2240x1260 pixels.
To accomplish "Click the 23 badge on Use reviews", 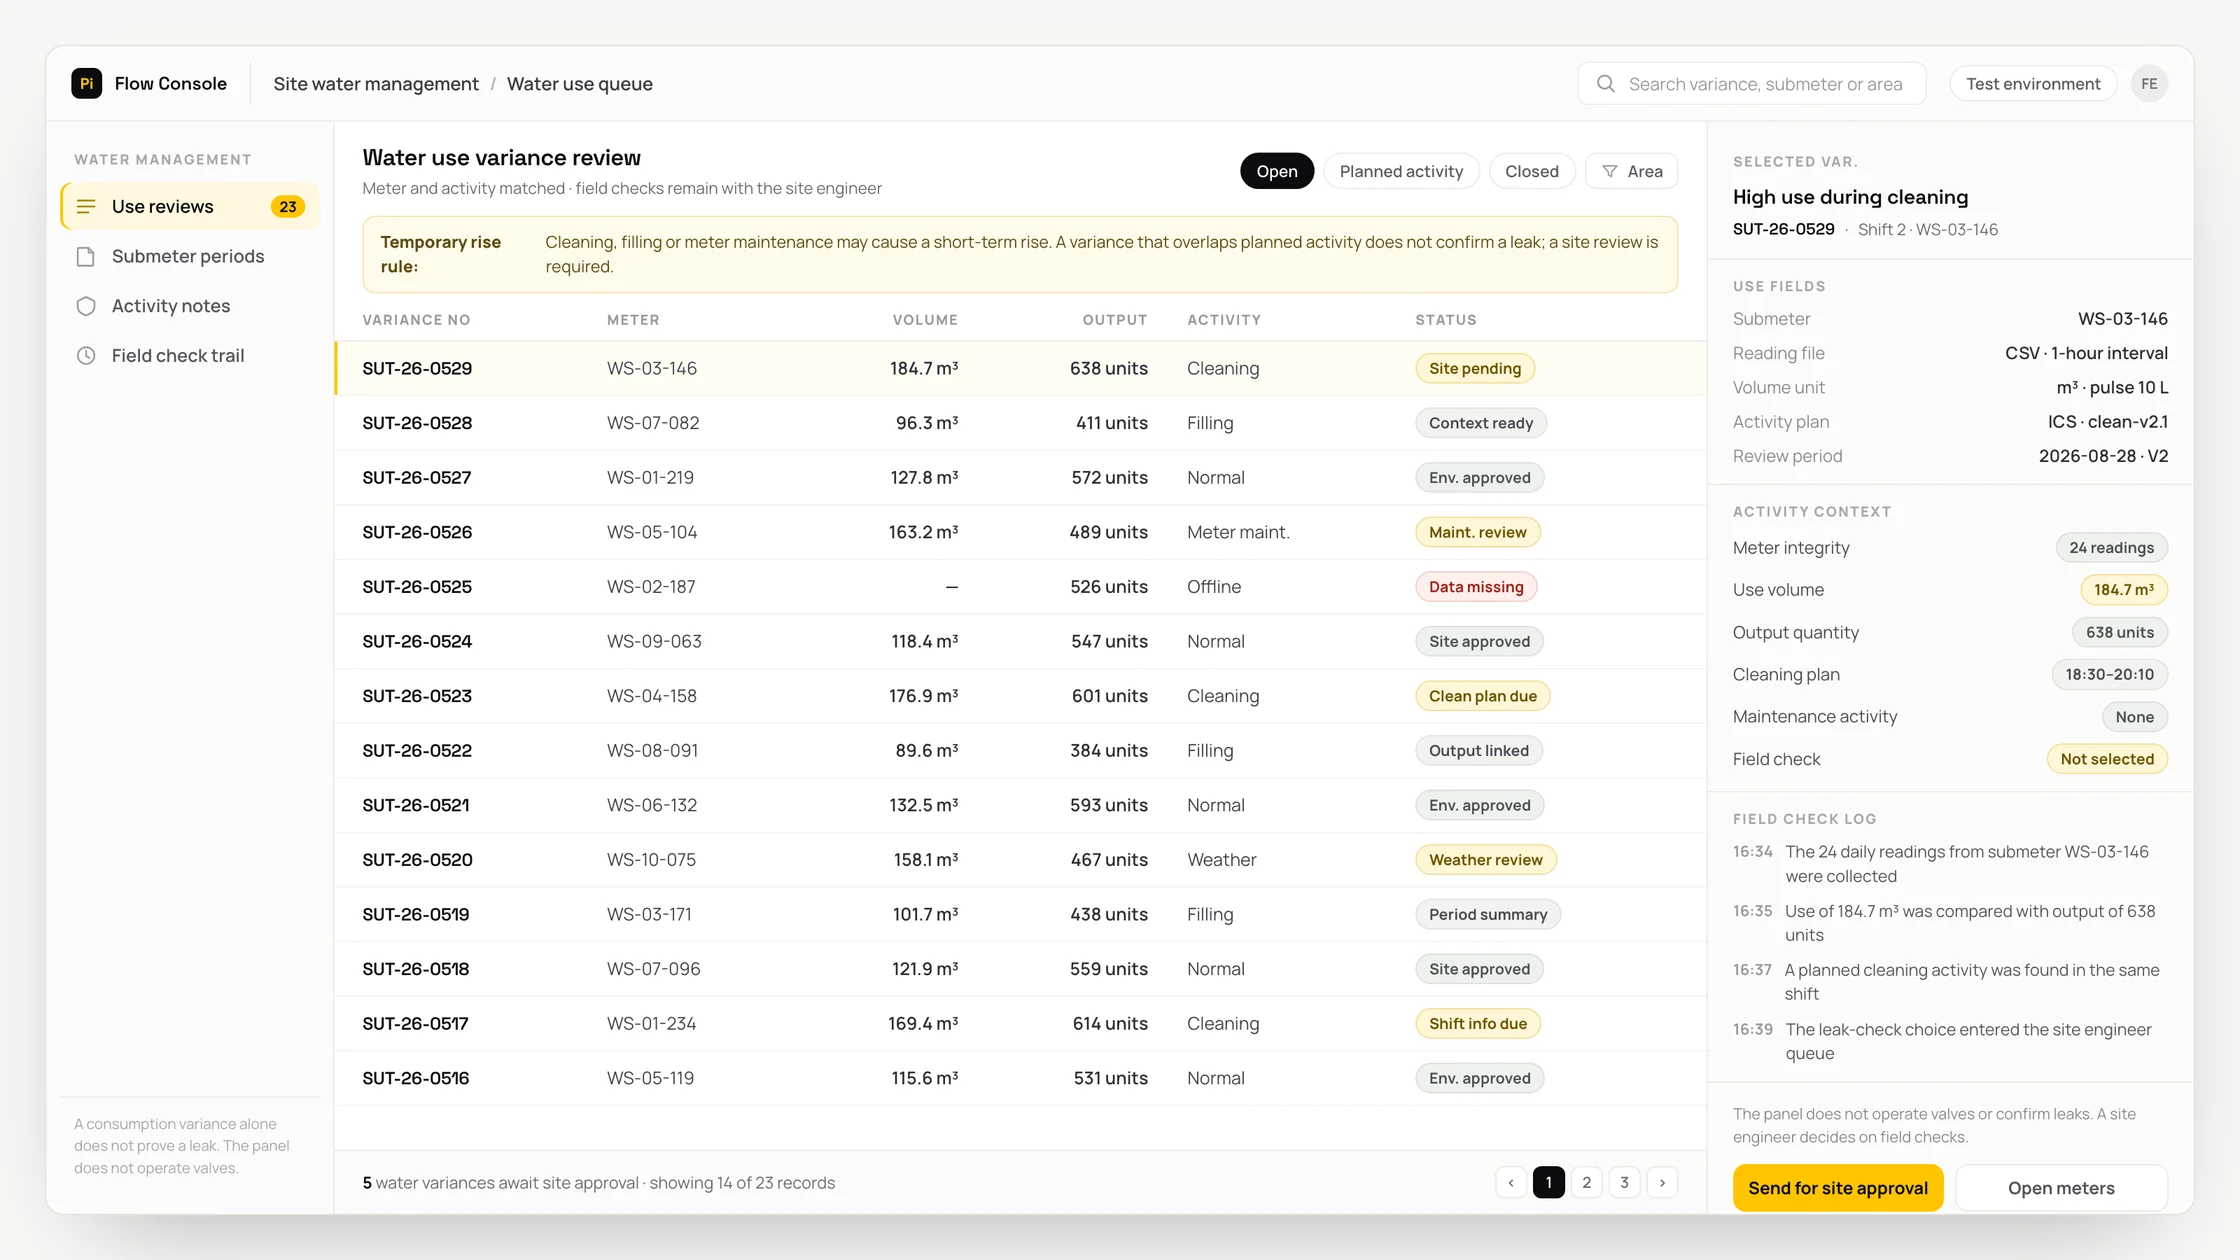I will [288, 207].
